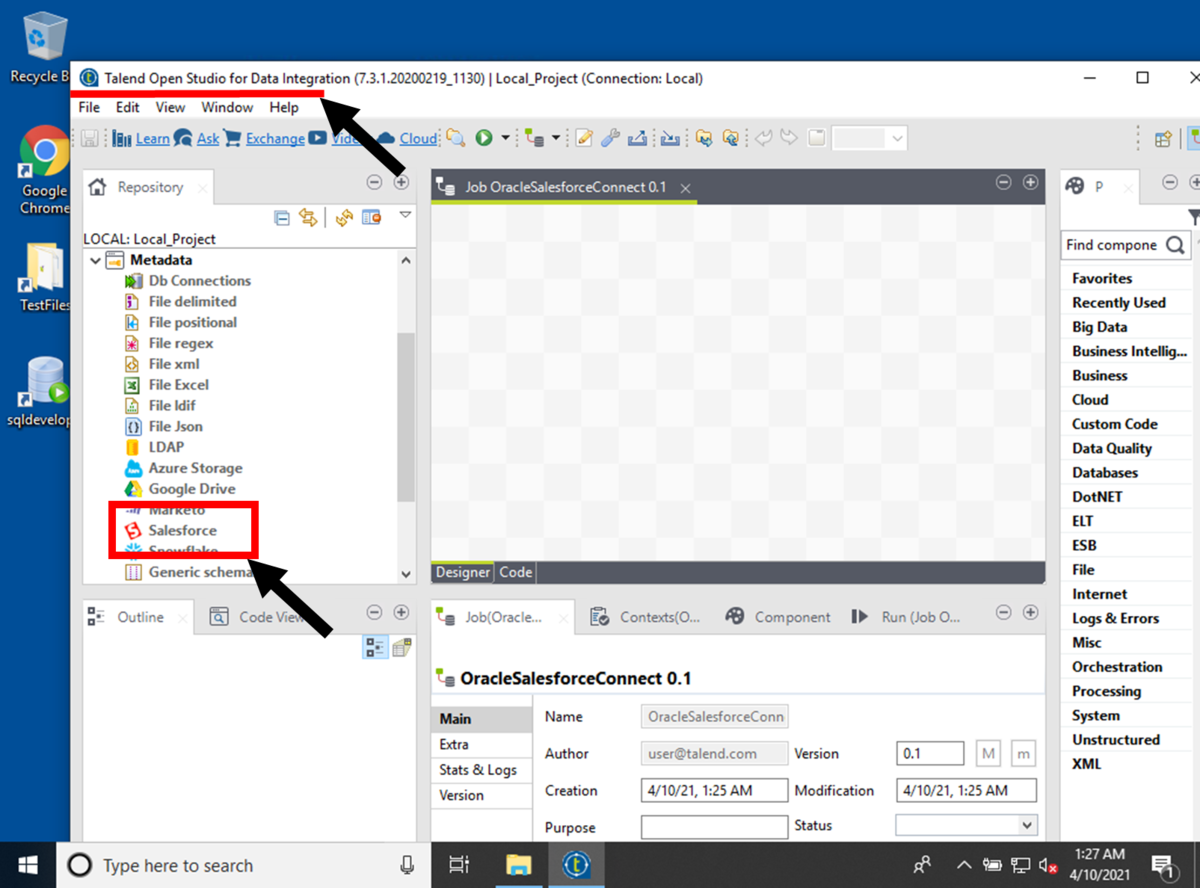The height and width of the screenshot is (888, 1200).
Task: Open the View menu
Action: pos(170,107)
